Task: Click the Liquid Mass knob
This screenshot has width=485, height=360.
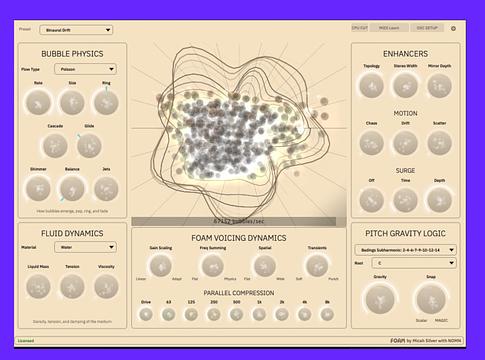Action: pyautogui.click(x=38, y=286)
